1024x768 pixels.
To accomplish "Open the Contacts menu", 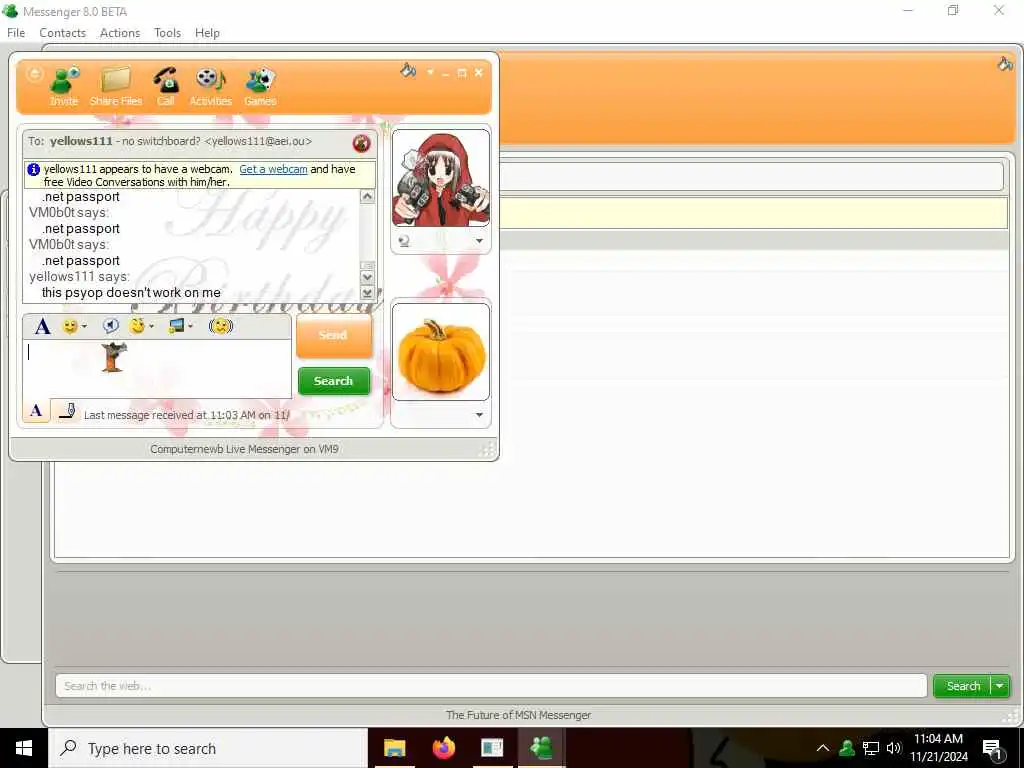I will point(63,33).
